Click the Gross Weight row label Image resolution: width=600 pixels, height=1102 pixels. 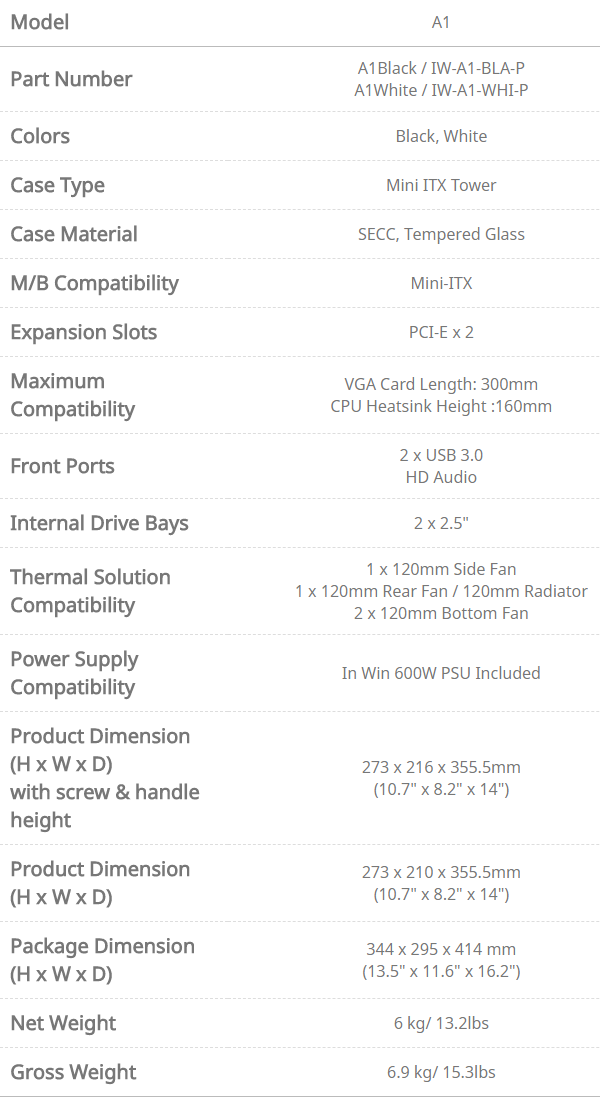click(x=73, y=1072)
